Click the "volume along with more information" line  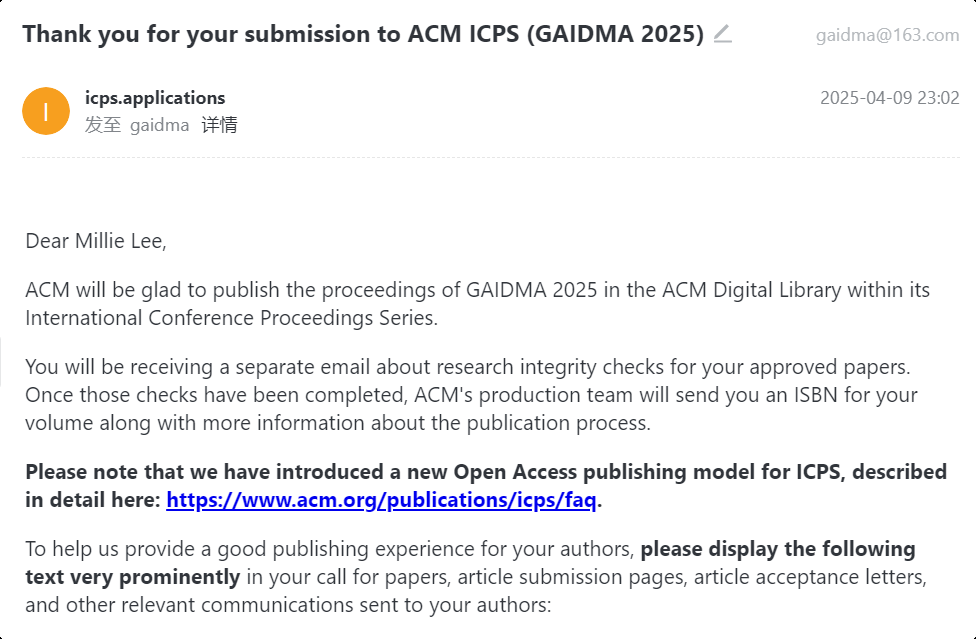coord(338,423)
